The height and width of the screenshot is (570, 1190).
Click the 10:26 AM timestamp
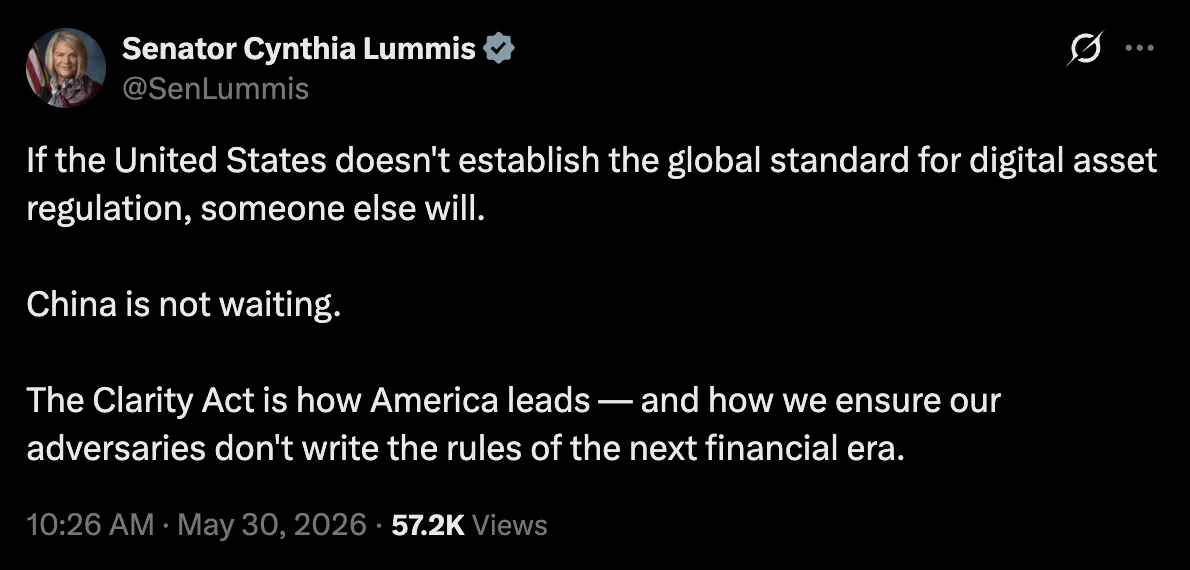click(x=90, y=525)
